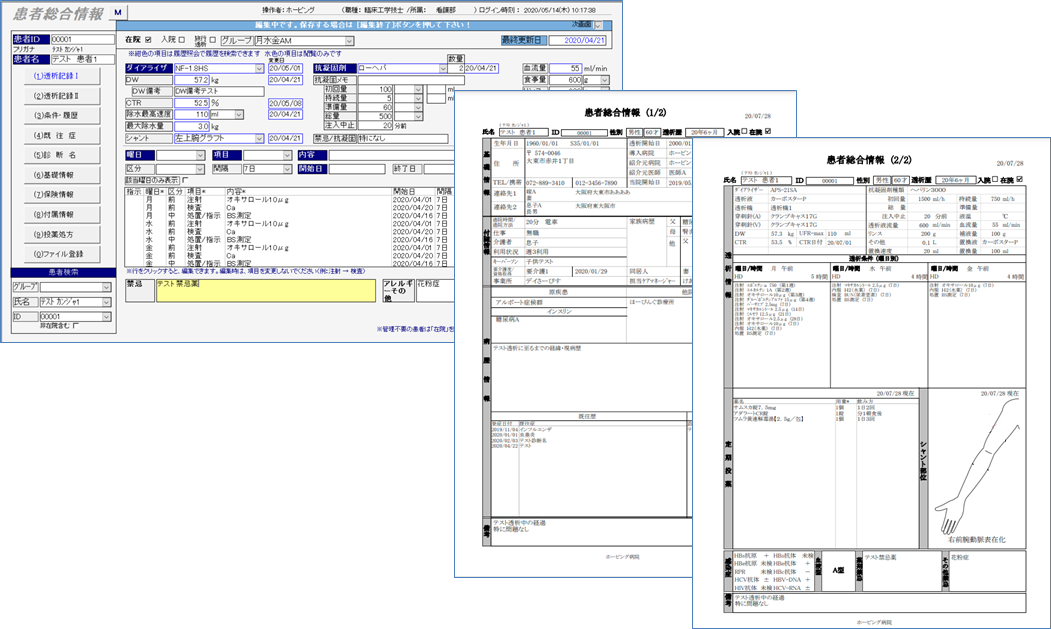
Task: Open the 曜日 filter dropdown
Action: point(200,155)
